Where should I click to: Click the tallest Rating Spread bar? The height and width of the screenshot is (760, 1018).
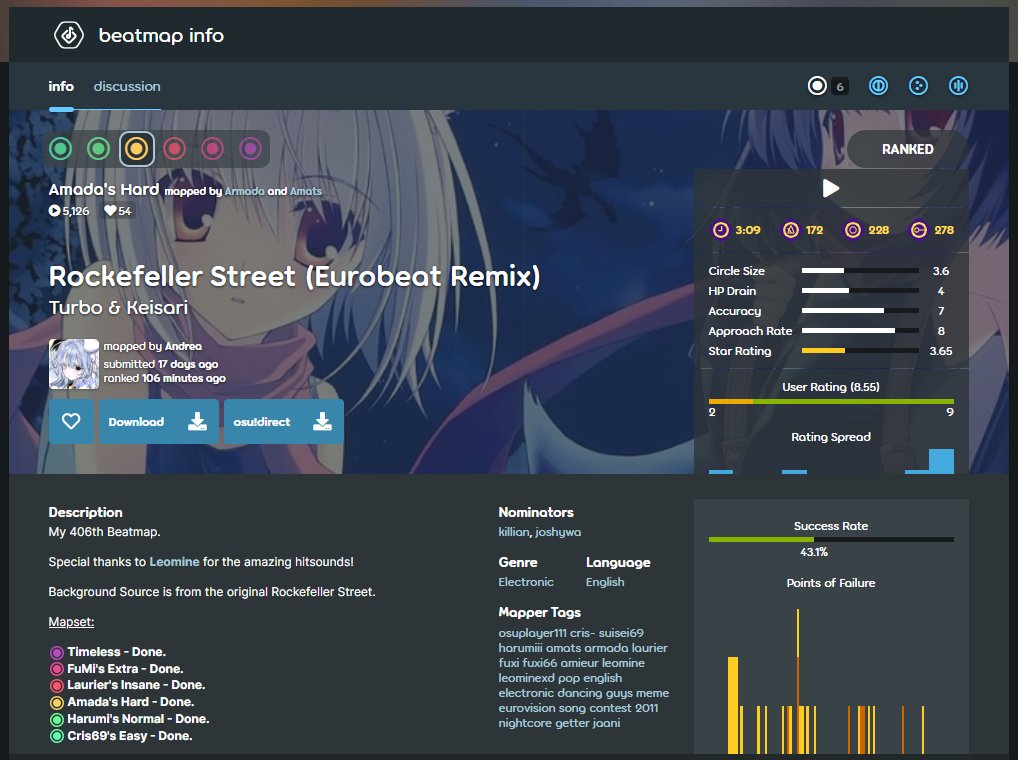pyautogui.click(x=941, y=461)
